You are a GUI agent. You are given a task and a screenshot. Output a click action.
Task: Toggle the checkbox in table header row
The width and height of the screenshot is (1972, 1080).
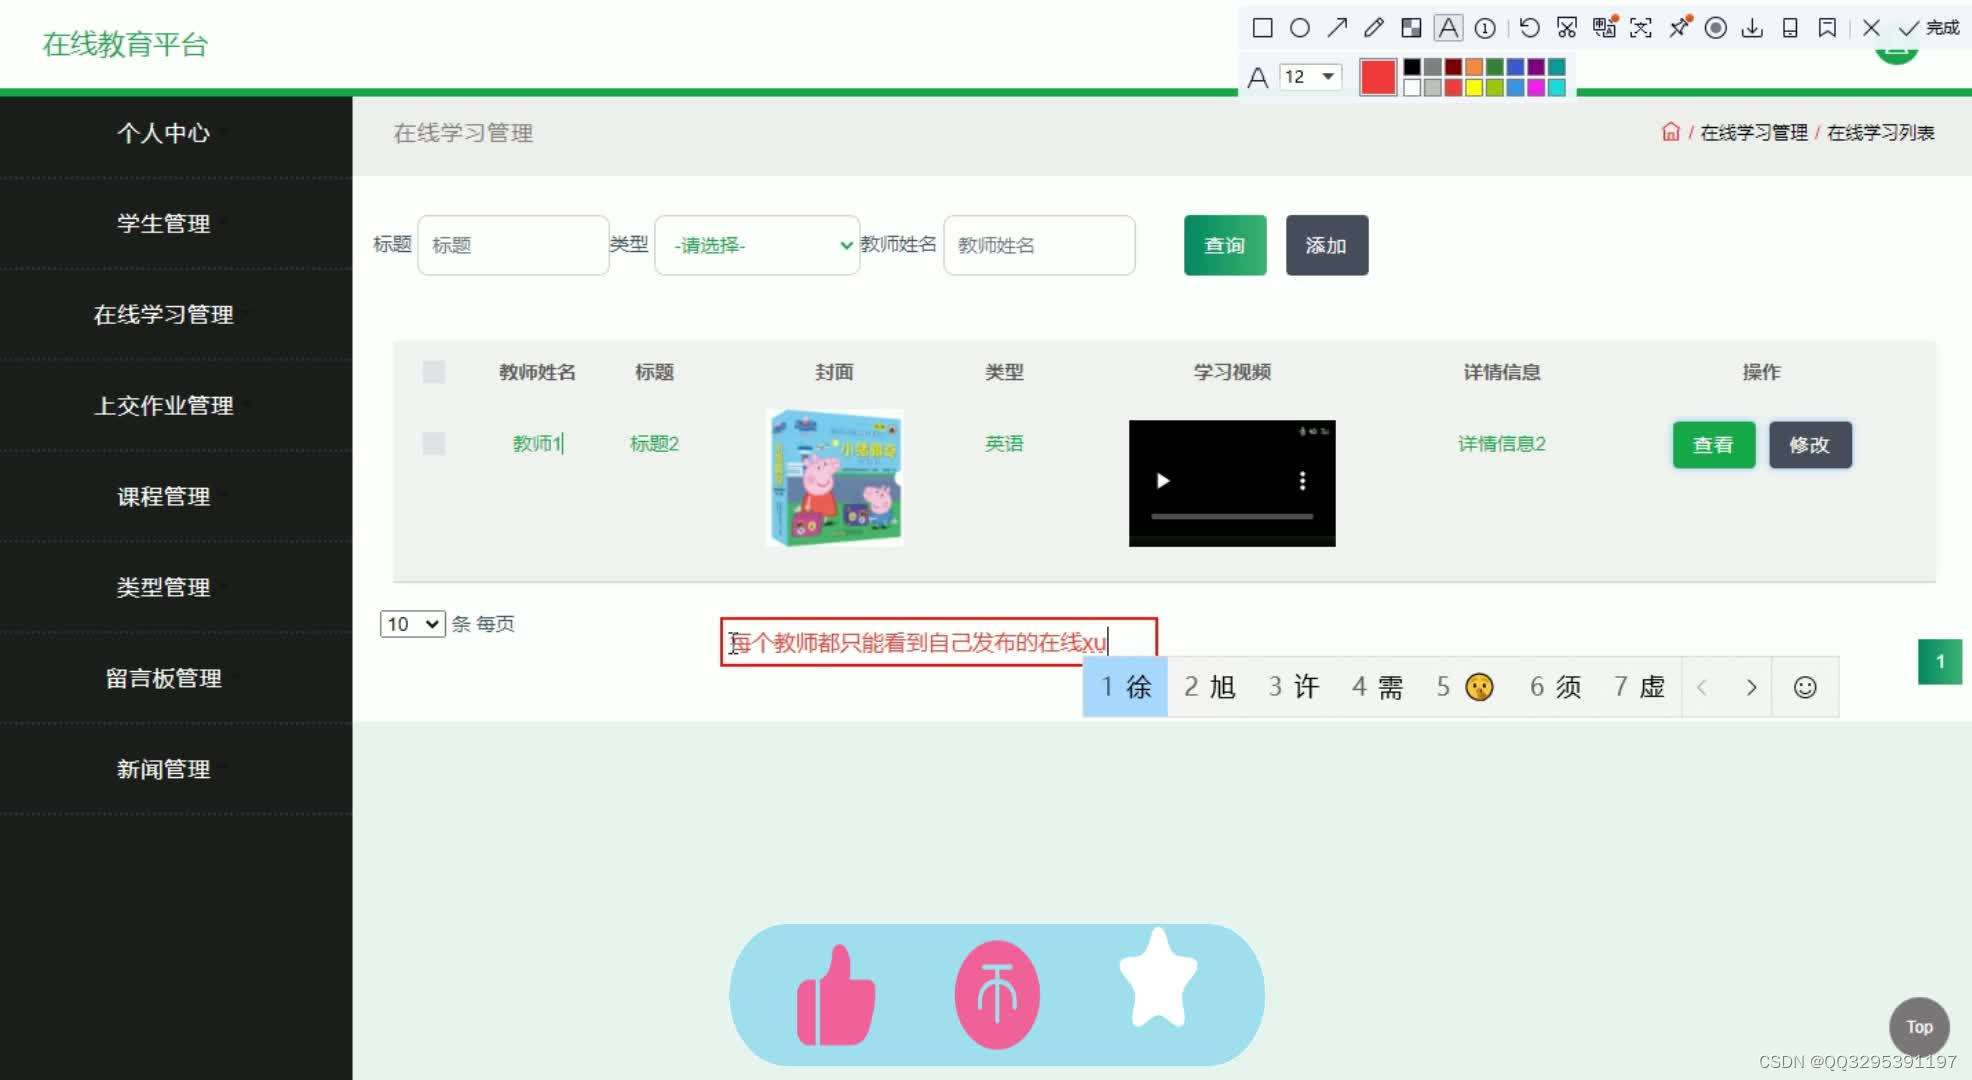coord(433,372)
